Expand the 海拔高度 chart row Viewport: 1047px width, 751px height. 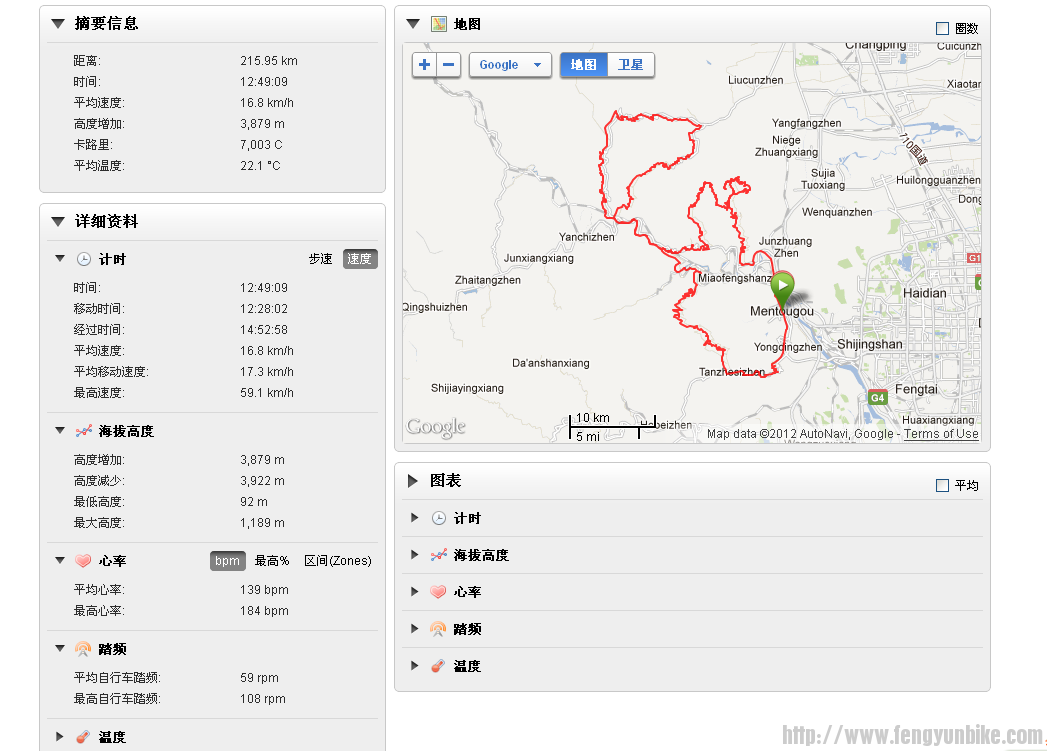415,555
